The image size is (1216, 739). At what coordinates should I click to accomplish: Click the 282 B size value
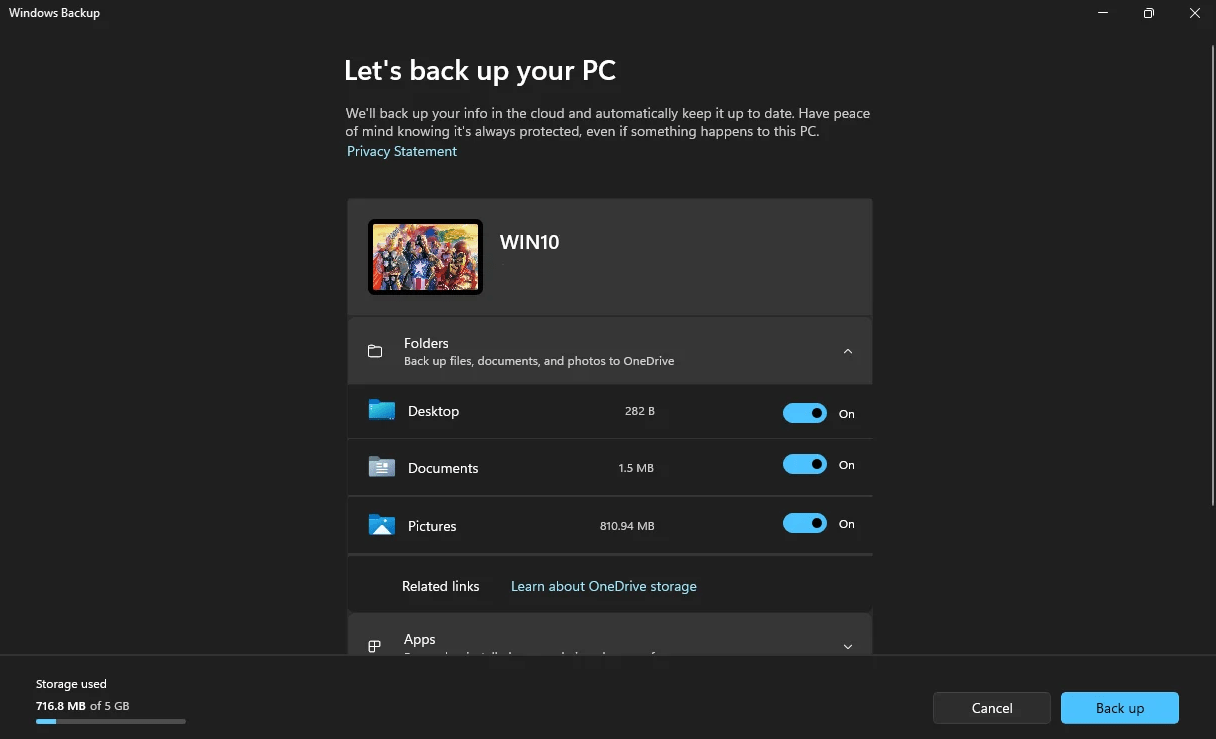coord(639,411)
